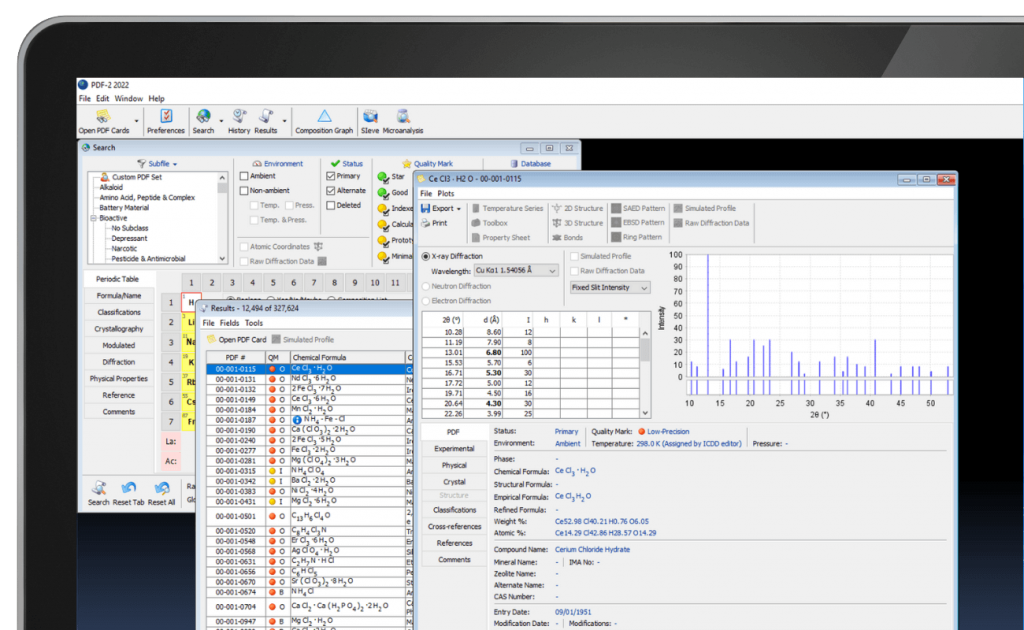
Task: Collapse the Bioactive tree node
Action: pos(93,218)
